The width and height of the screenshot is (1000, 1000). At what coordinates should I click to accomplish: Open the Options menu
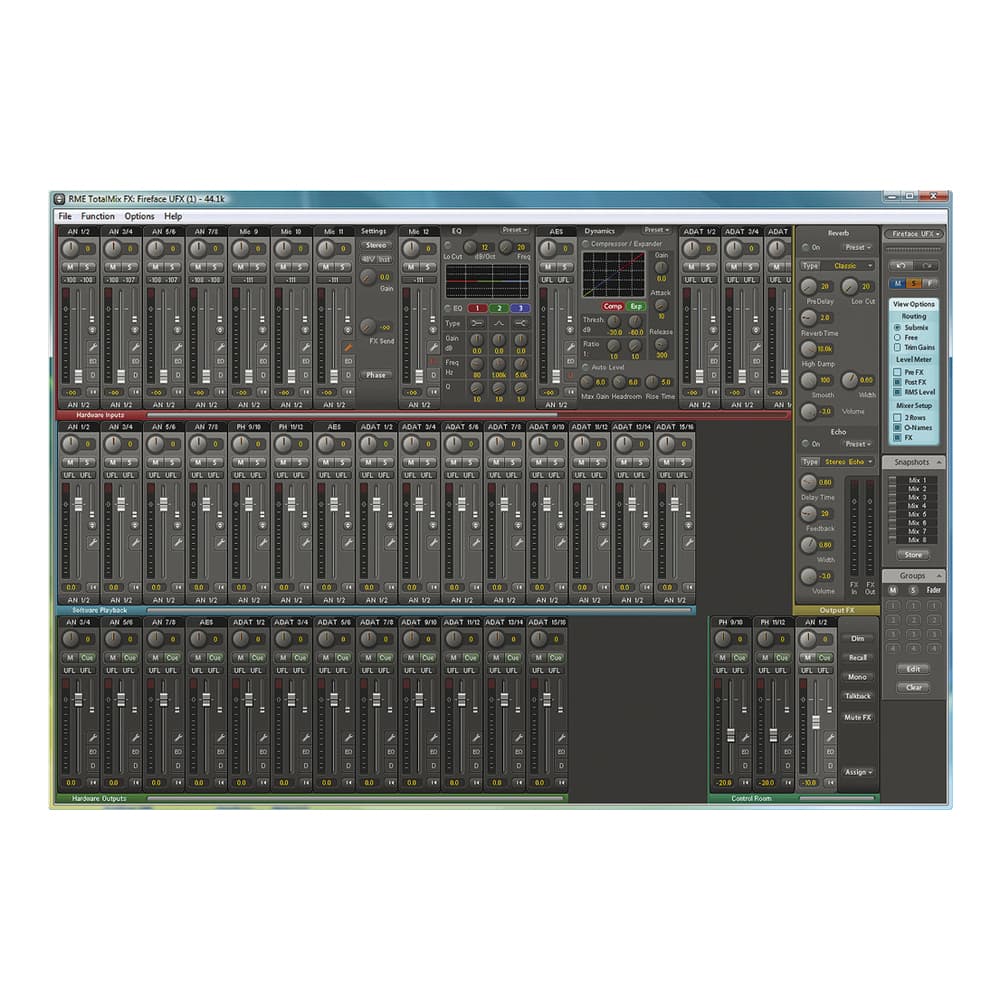[x=139, y=216]
